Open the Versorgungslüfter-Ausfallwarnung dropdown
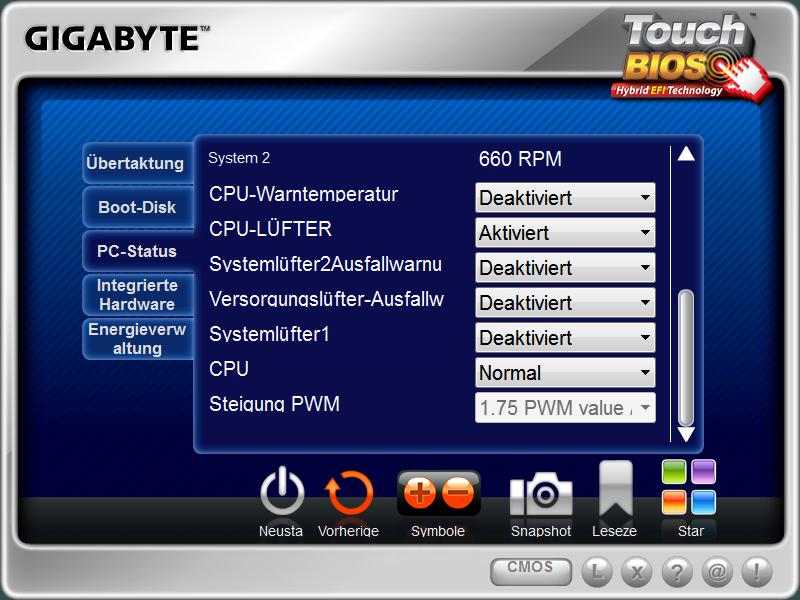Image resolution: width=800 pixels, height=600 pixels. (565, 303)
